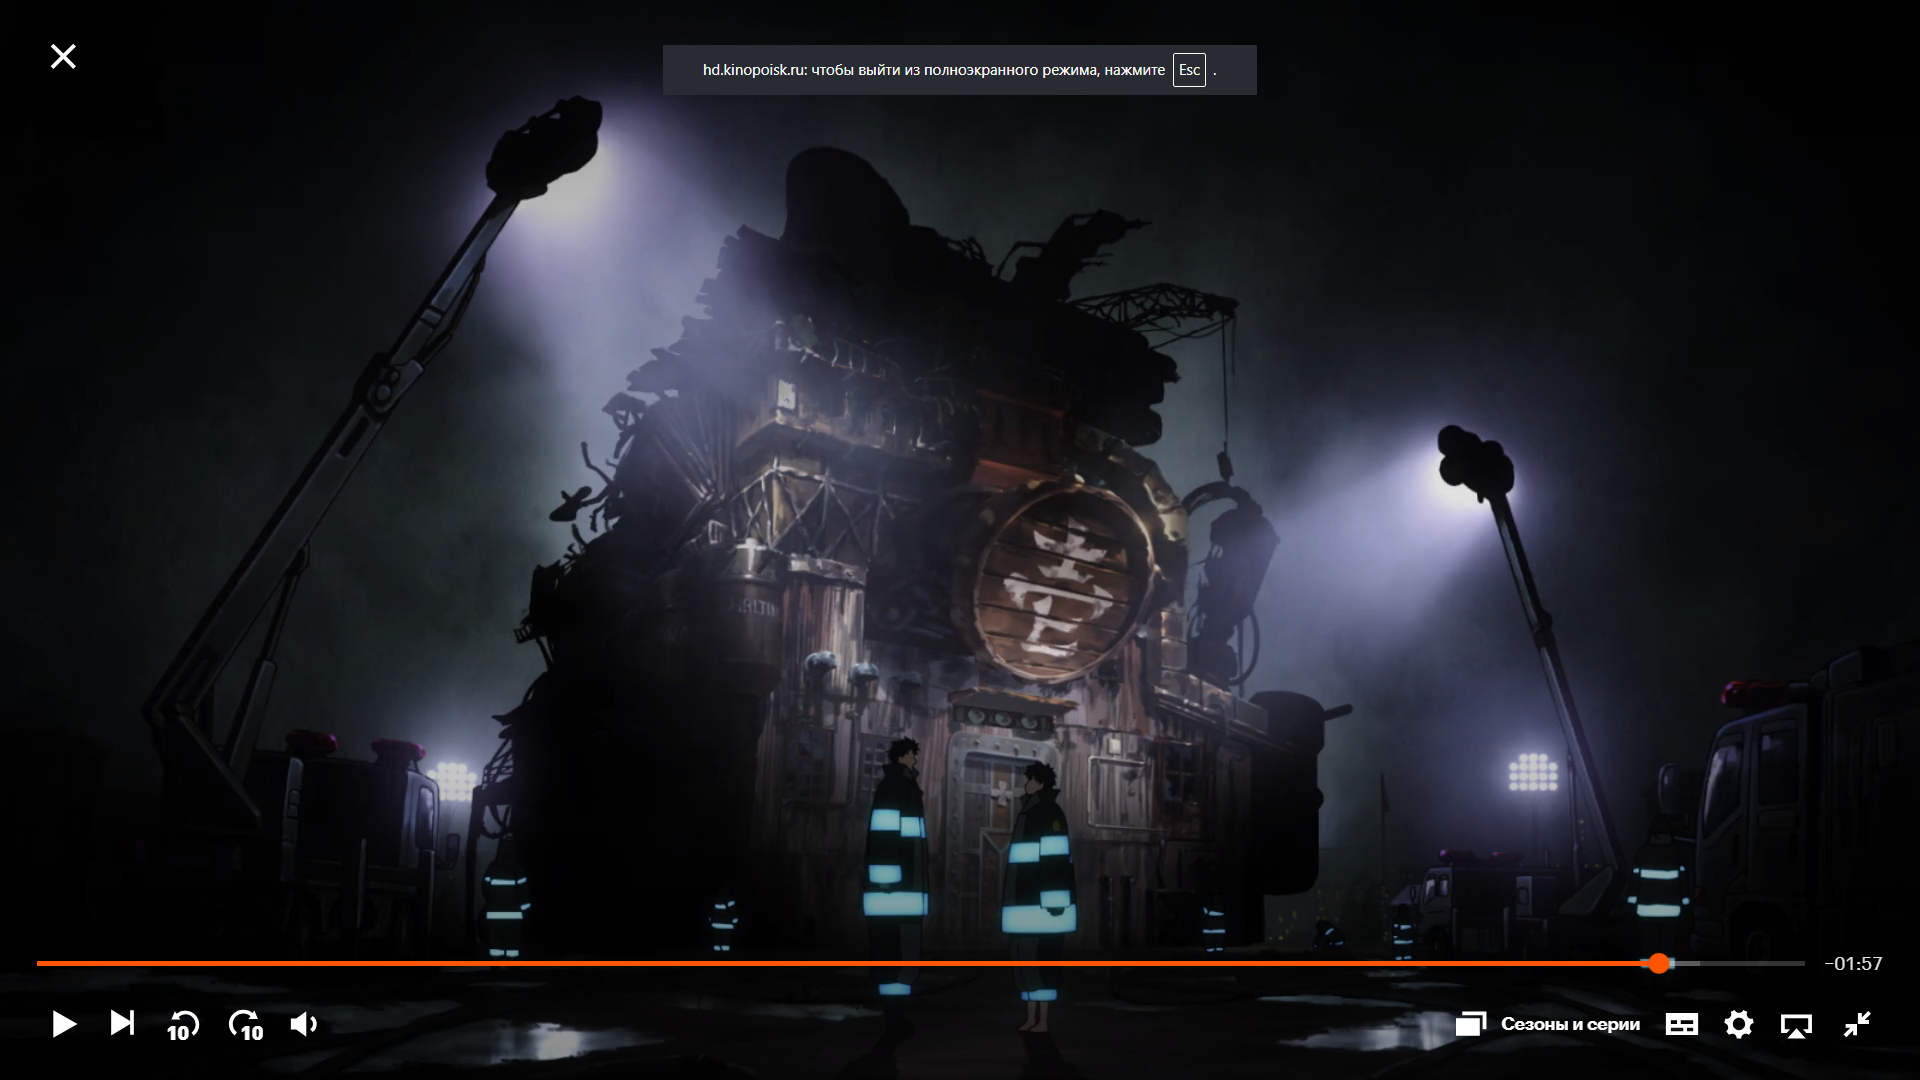Open the gear playback settings menu
Image resolution: width=1920 pixels, height=1080 pixels.
(x=1739, y=1024)
